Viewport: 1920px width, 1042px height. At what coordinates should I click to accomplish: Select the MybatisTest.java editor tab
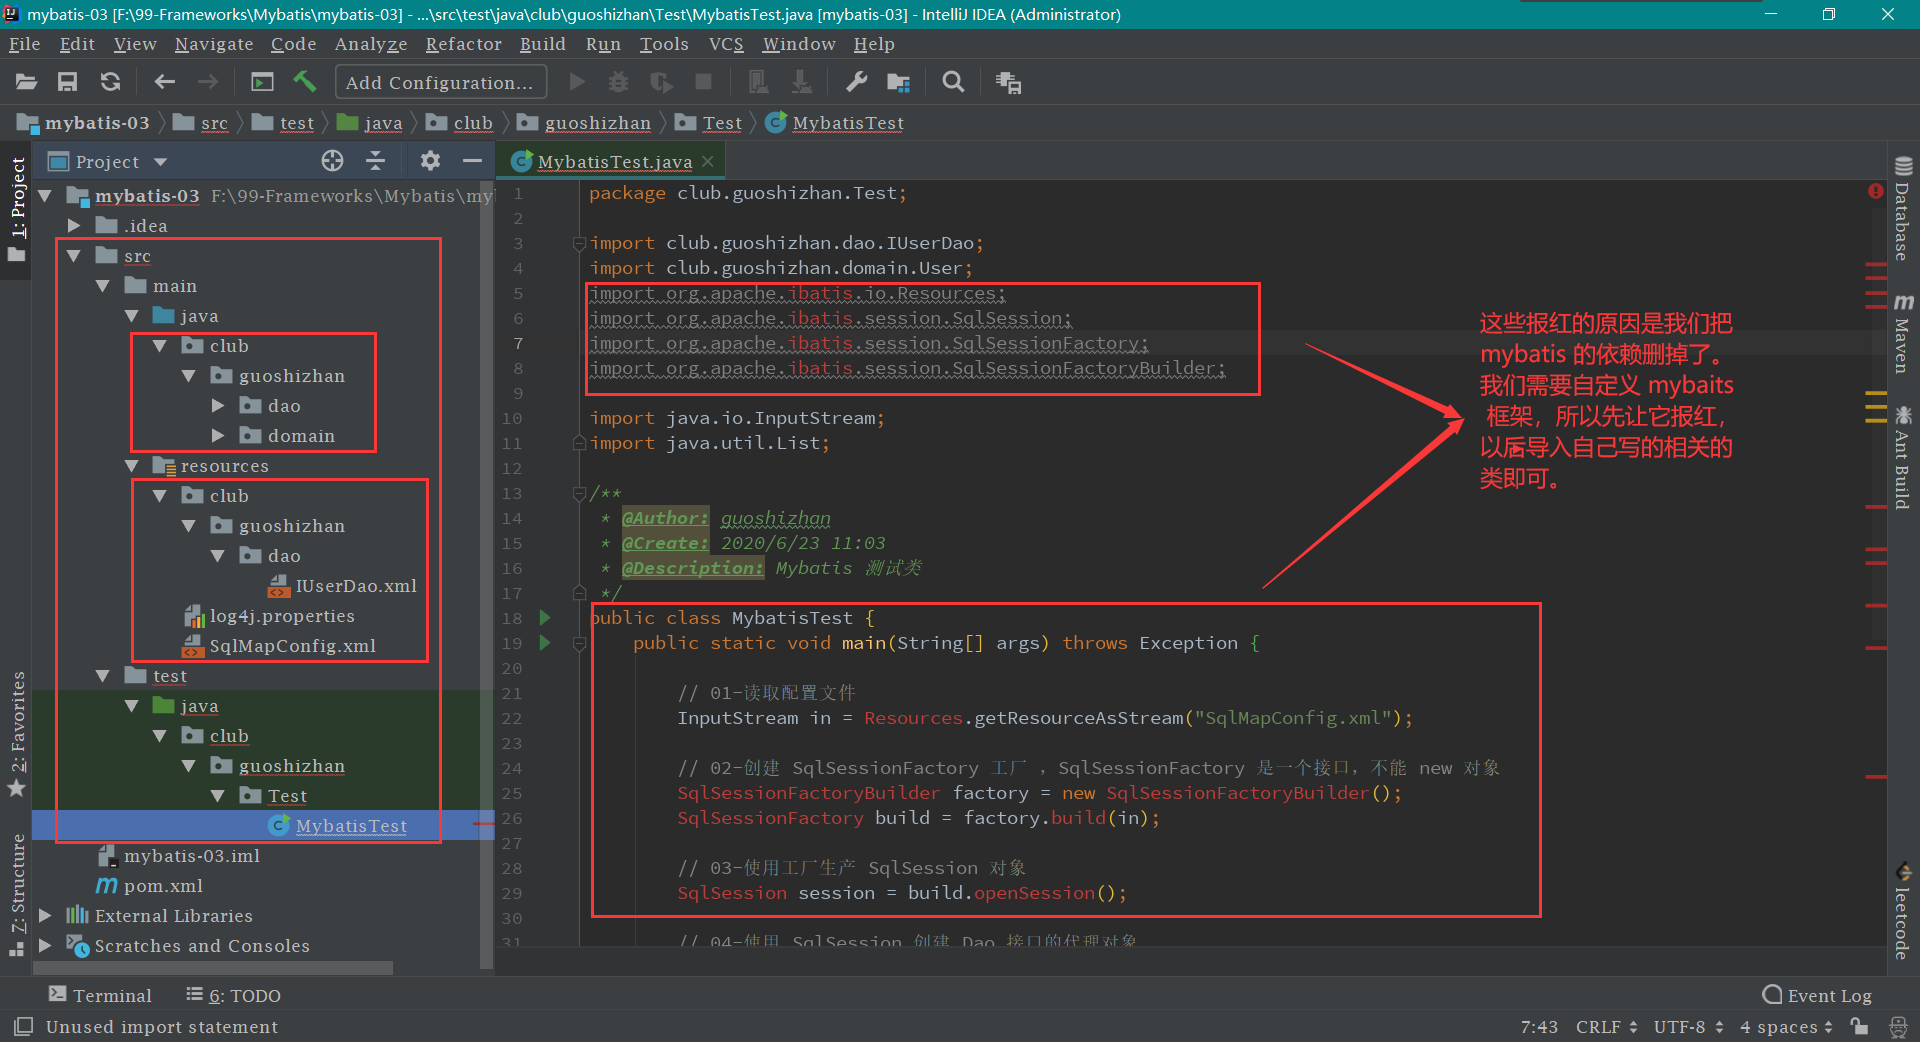pyautogui.click(x=614, y=161)
